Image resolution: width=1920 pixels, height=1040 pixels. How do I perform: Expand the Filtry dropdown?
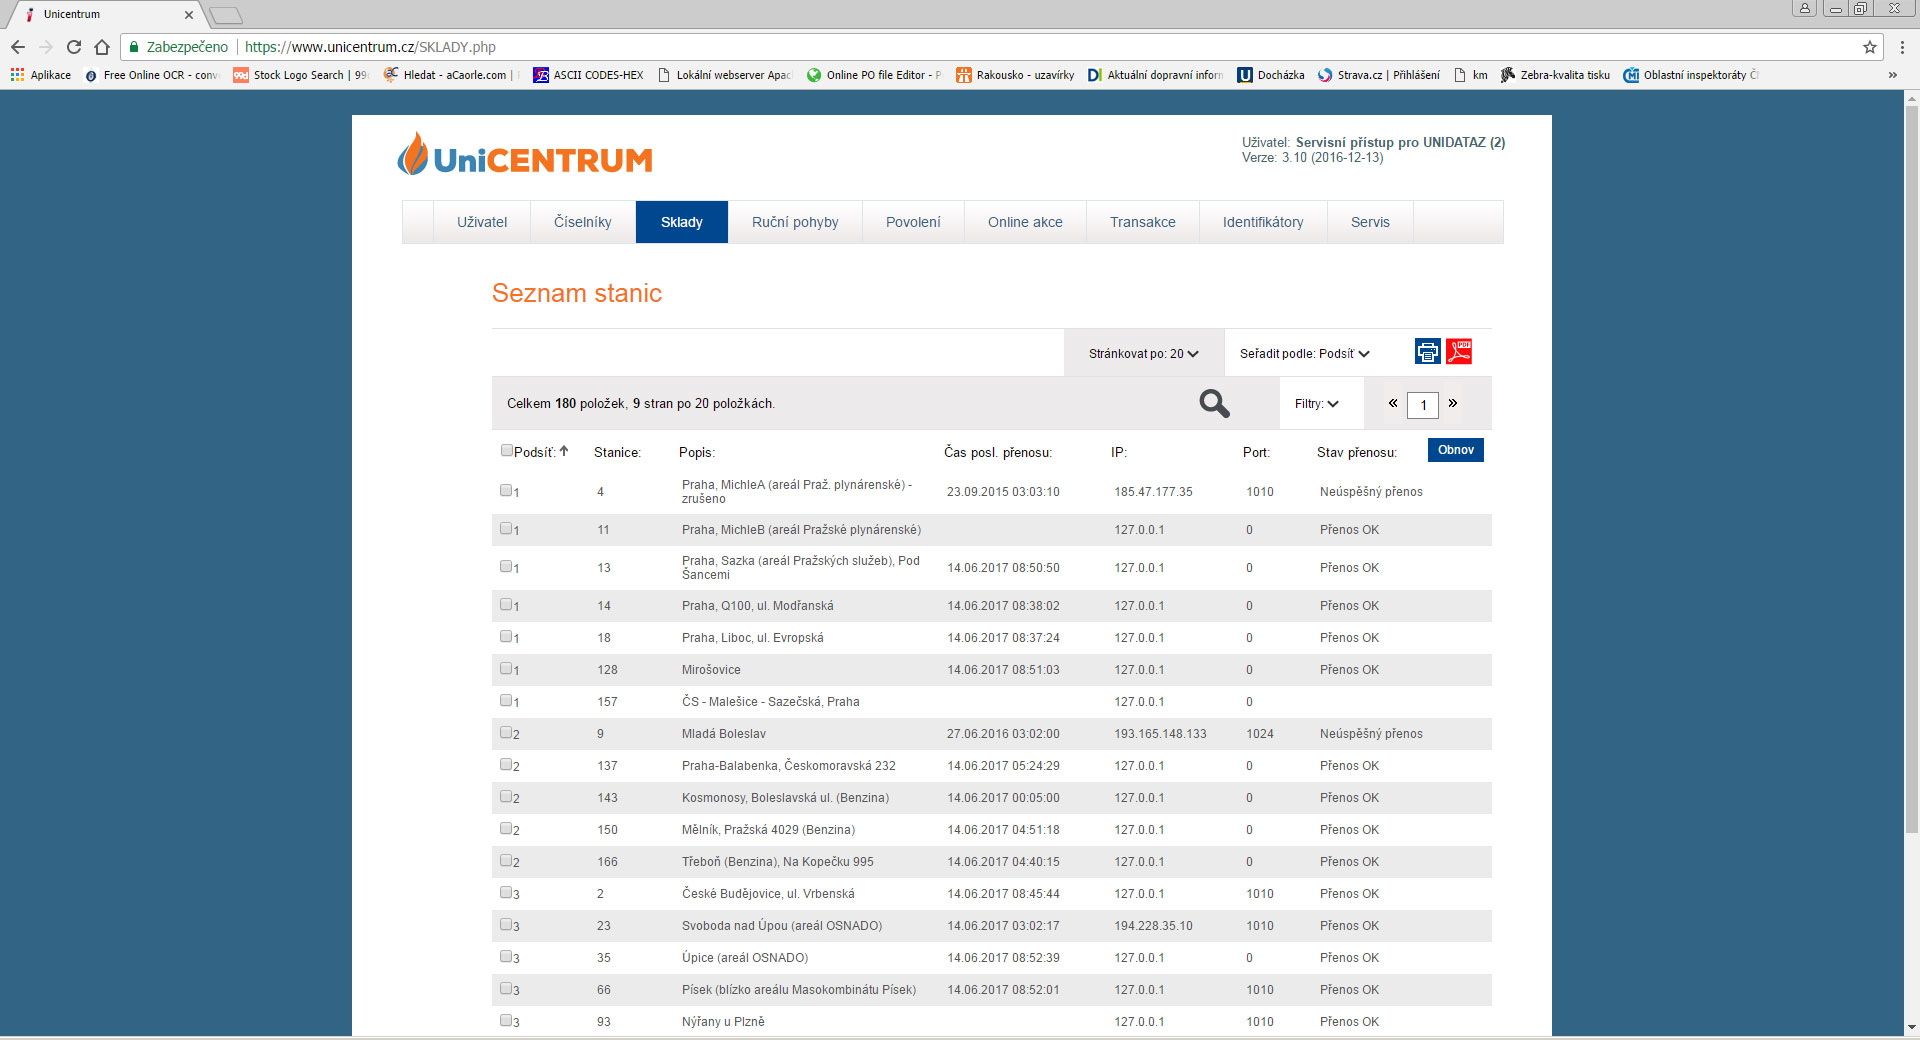click(x=1316, y=404)
